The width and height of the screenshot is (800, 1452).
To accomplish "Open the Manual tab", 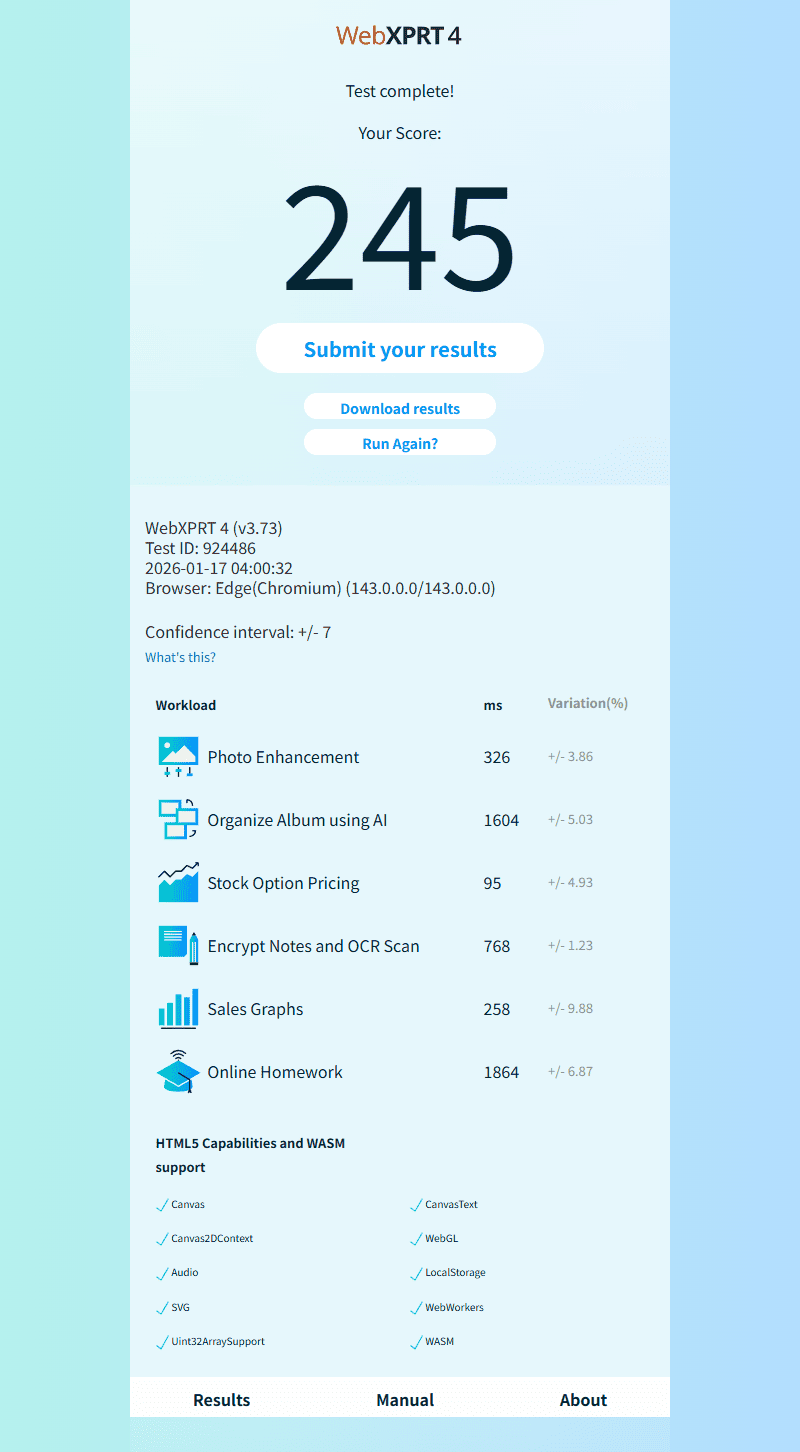I will tap(405, 1400).
